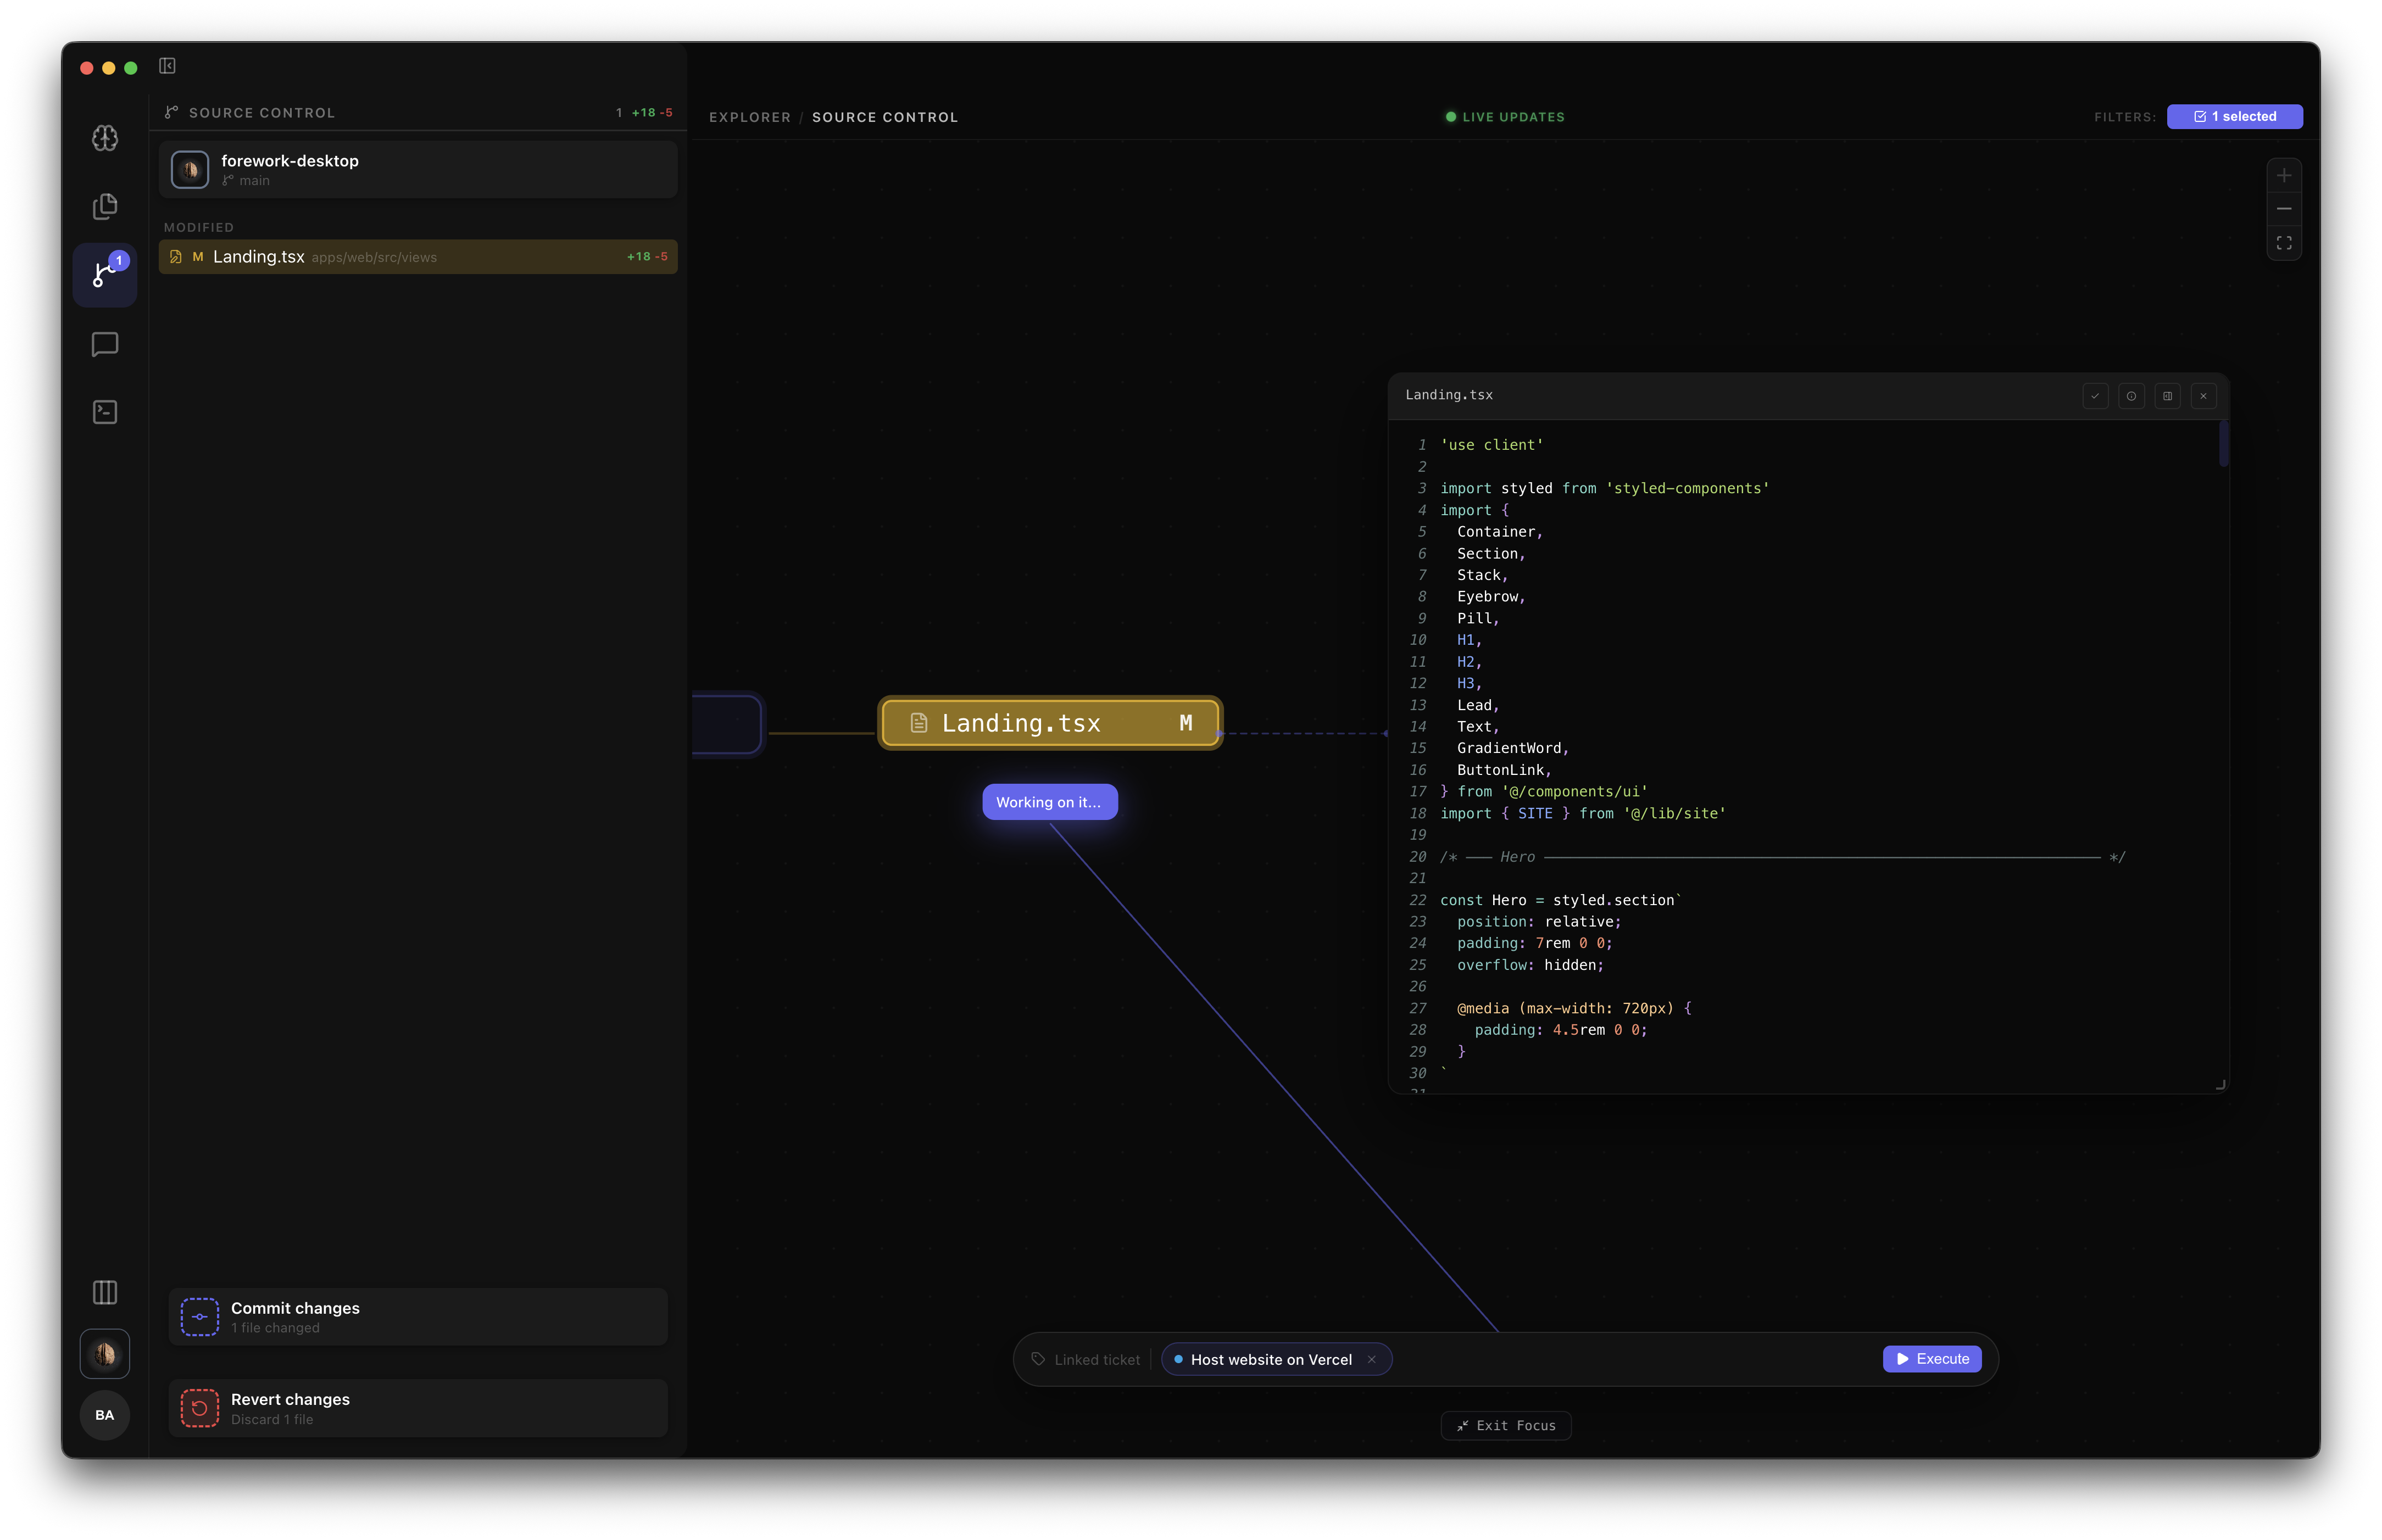
Task: Click the partially visible node left of Landing.tsx
Action: pyautogui.click(x=727, y=724)
